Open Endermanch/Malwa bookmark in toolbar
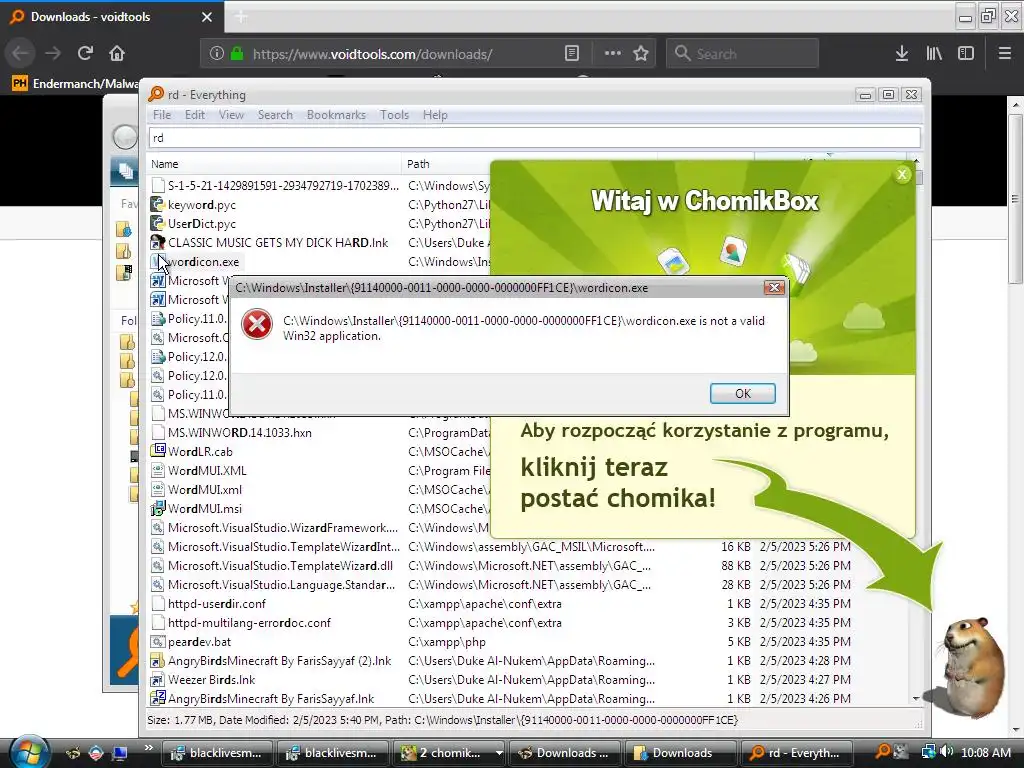 pos(75,83)
